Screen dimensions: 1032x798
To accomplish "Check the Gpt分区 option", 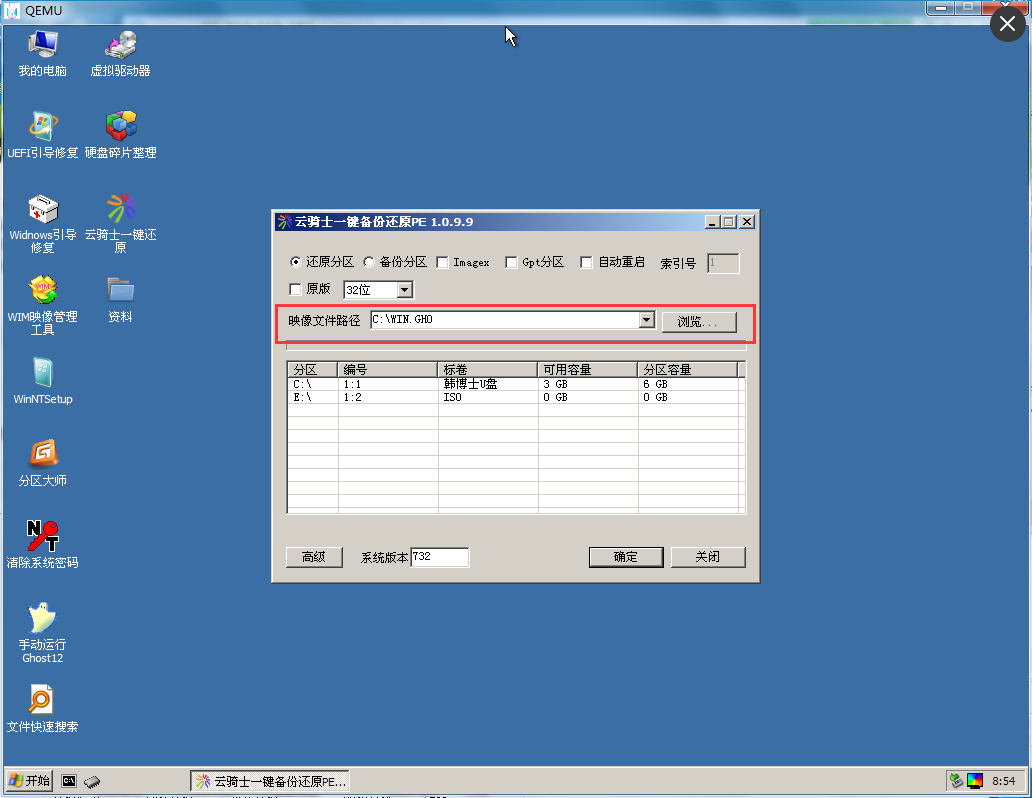I will click(x=510, y=261).
